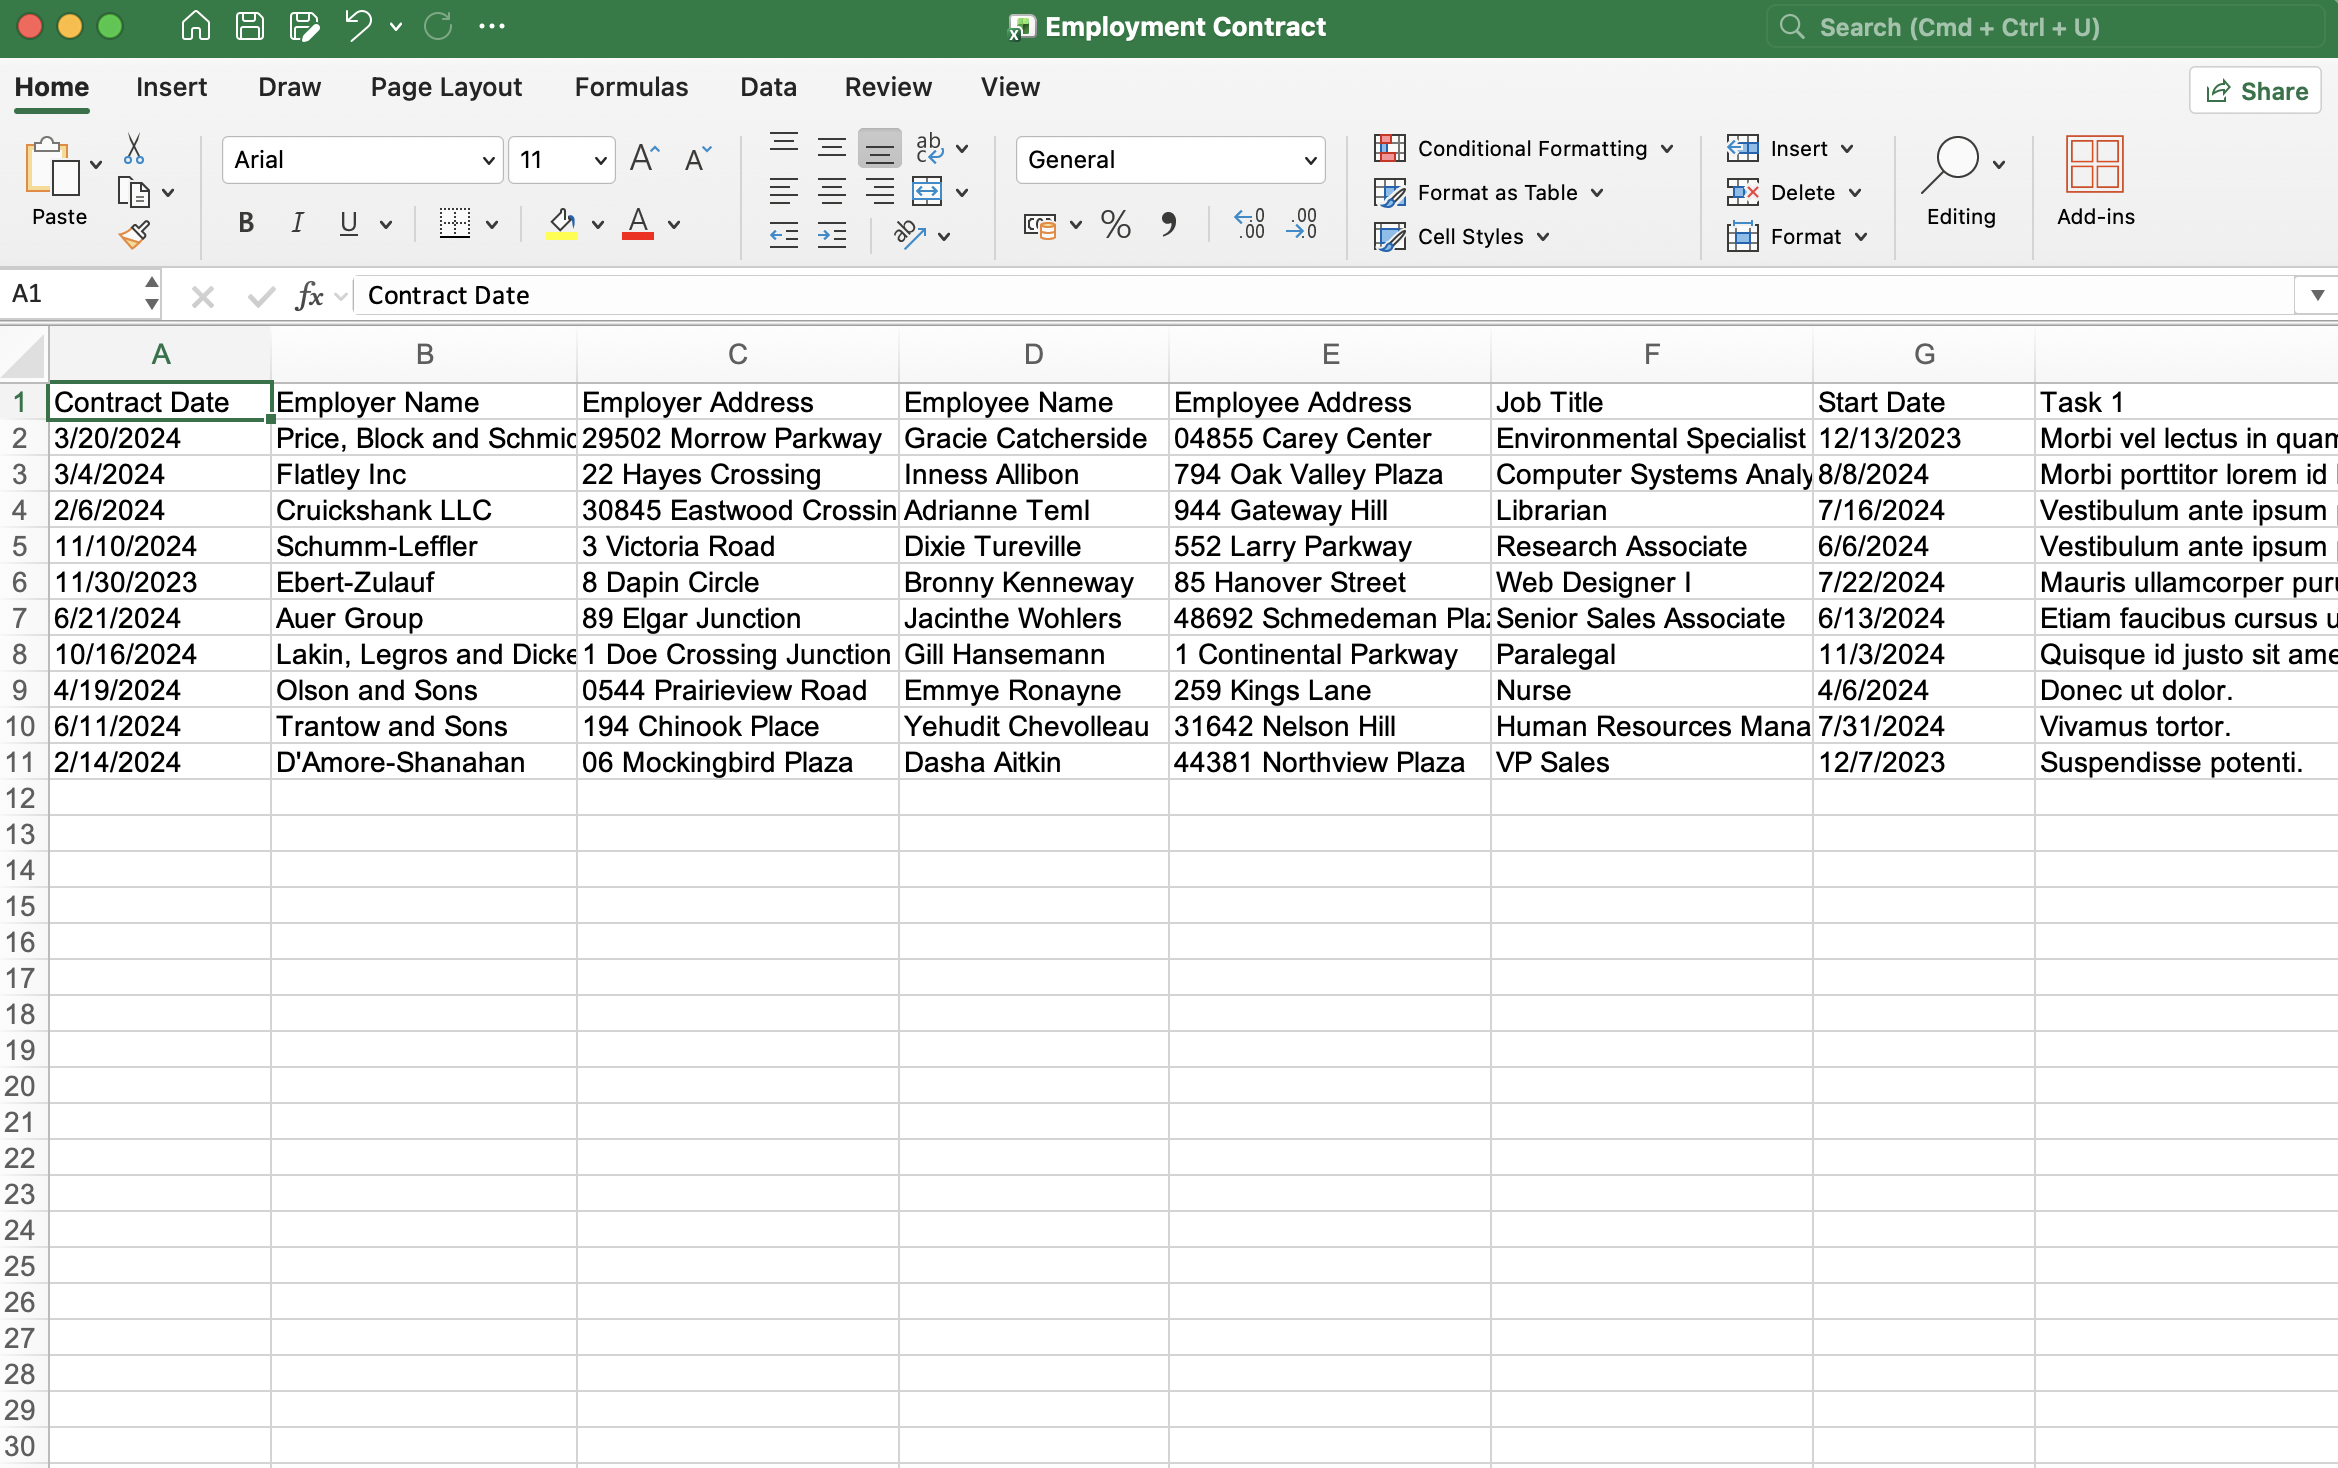Apply italic formatting
This screenshot has width=2338, height=1468.
[x=297, y=223]
